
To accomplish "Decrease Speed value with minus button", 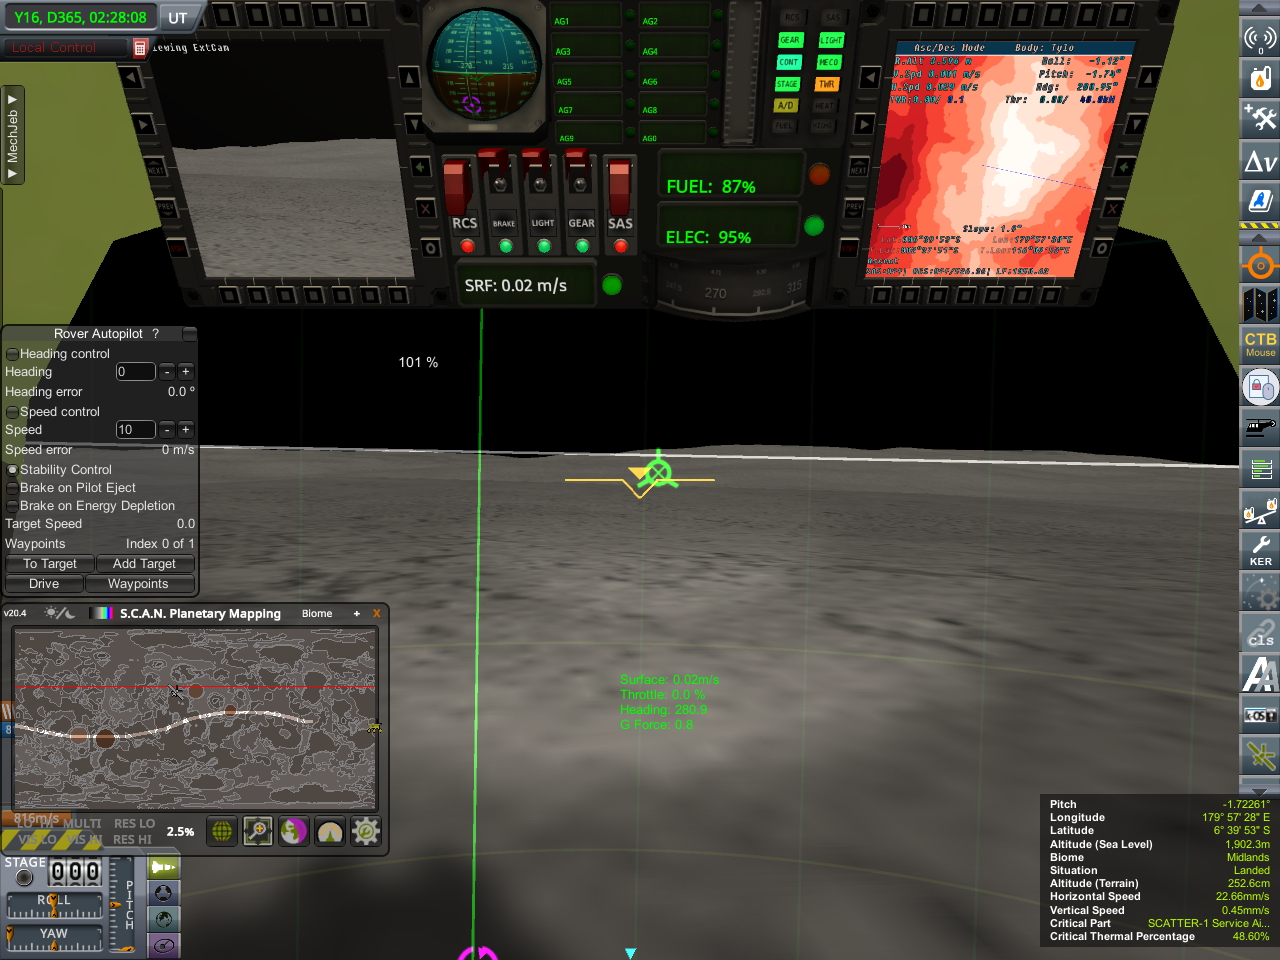I will pos(167,430).
